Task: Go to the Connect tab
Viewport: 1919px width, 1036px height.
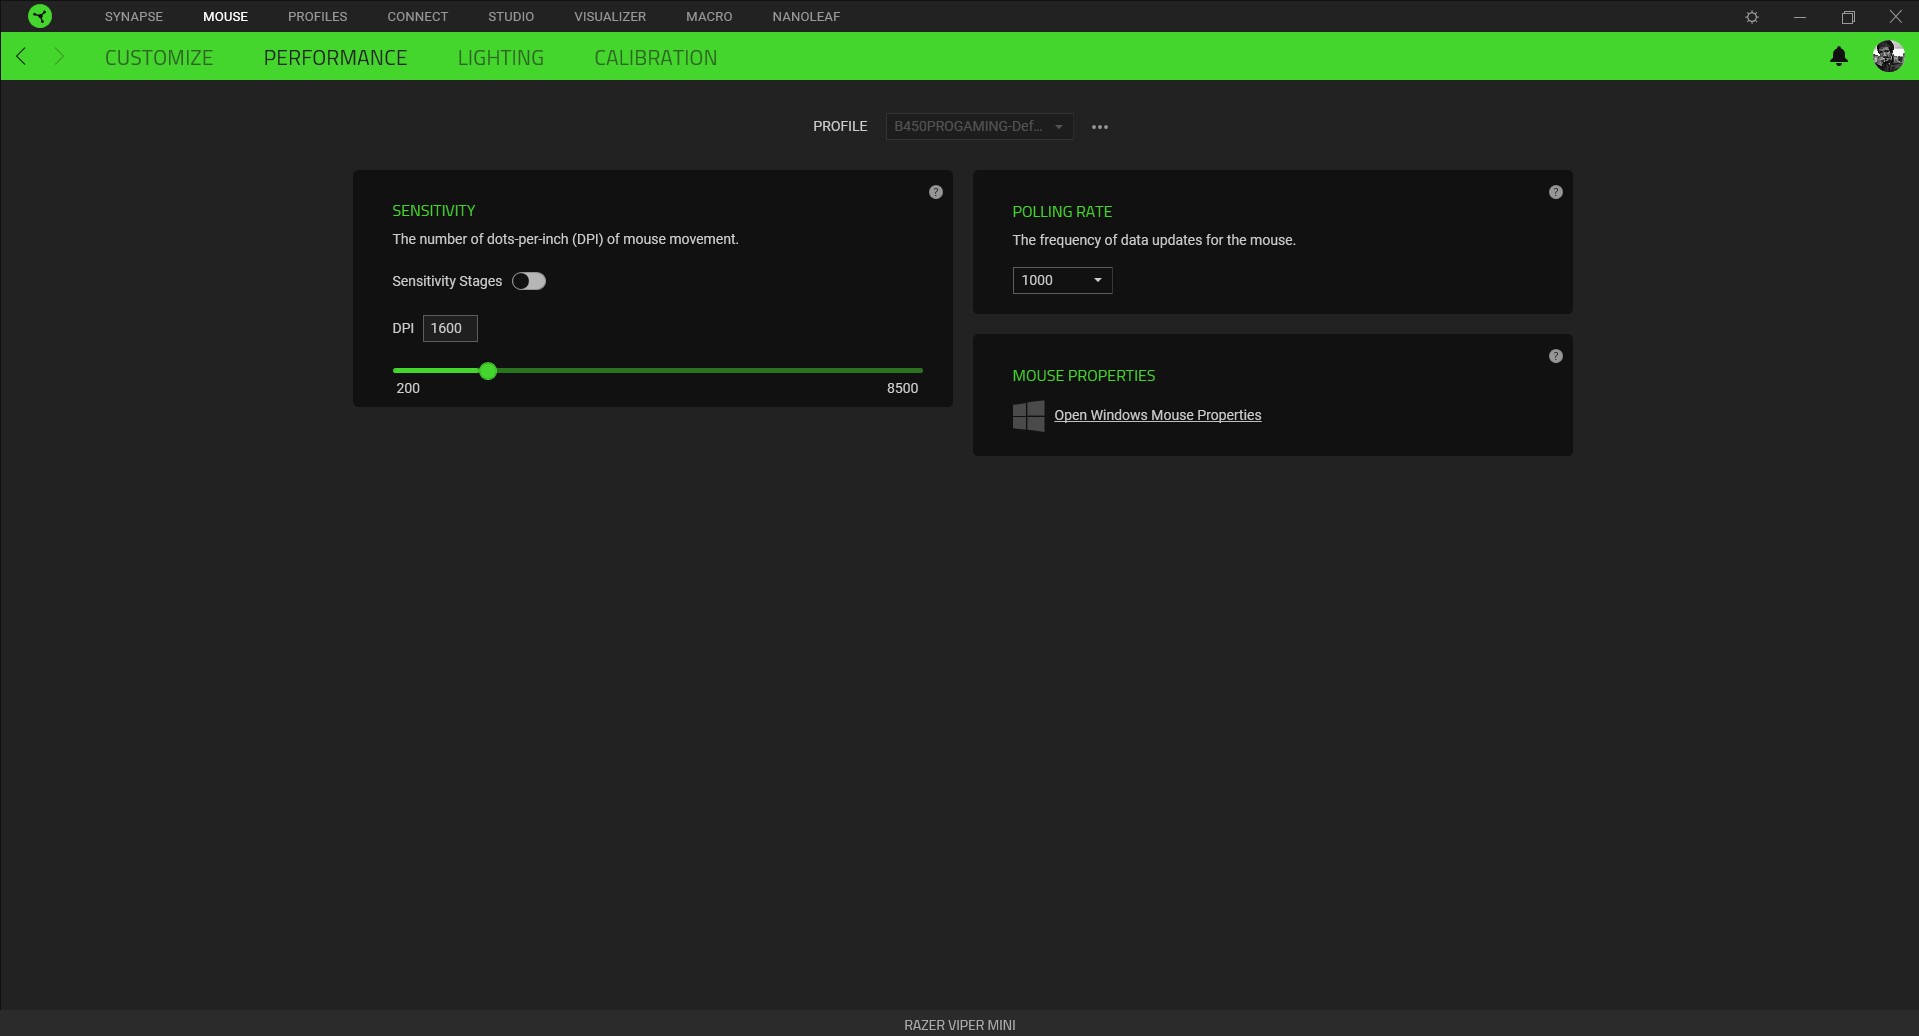Action: coord(418,17)
